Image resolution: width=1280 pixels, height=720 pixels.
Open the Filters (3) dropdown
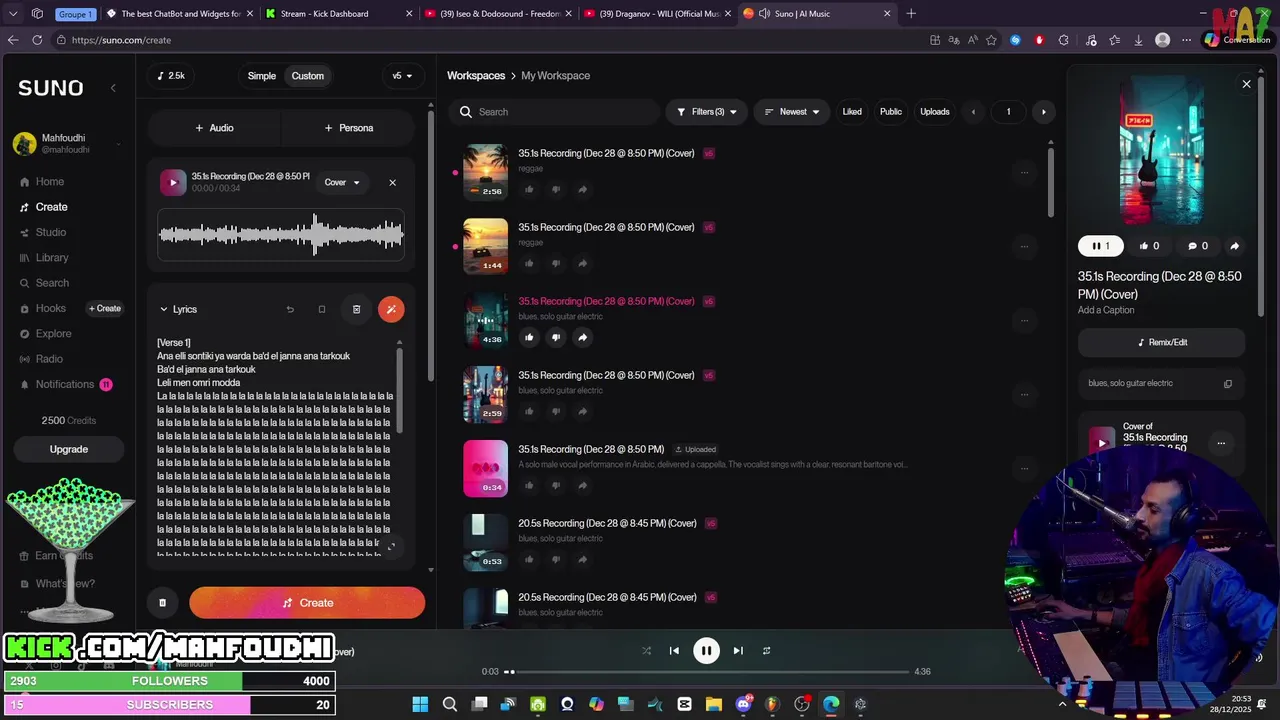[x=707, y=112]
